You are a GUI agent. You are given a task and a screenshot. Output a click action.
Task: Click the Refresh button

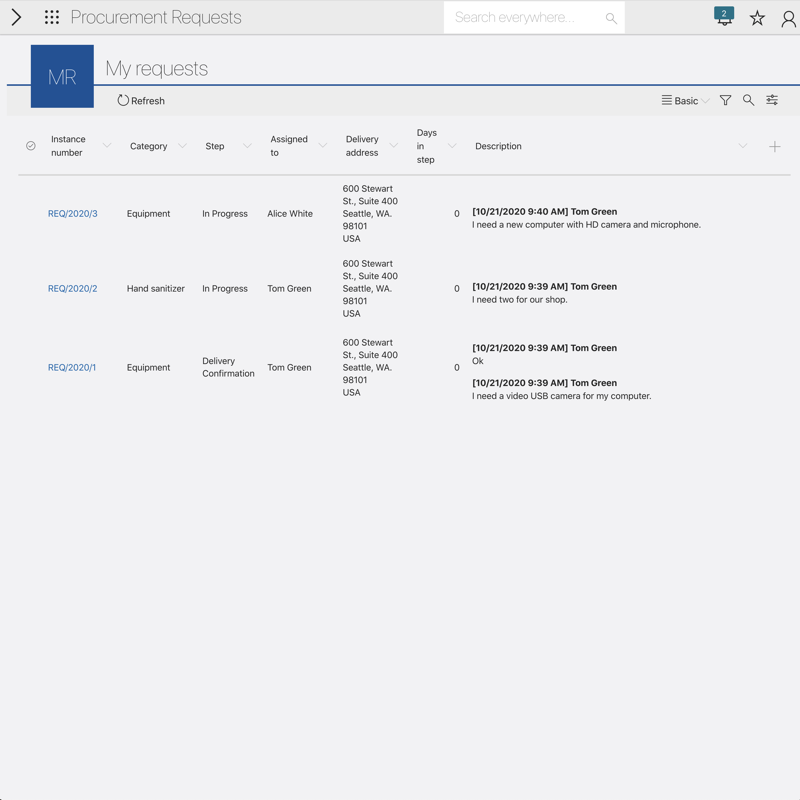141,101
